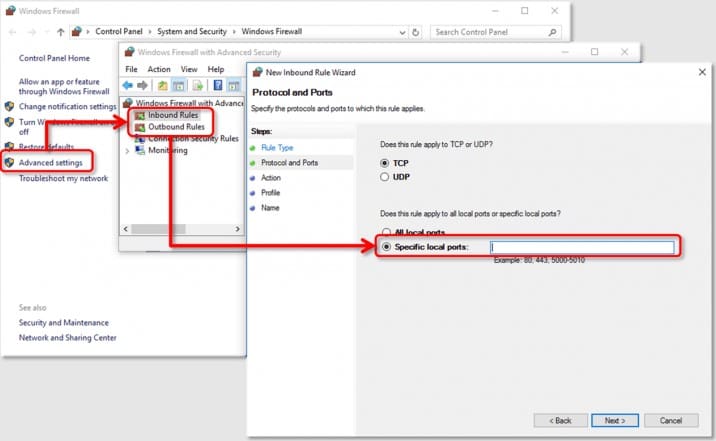This screenshot has height=441, width=716.
Task: Click the tree pane horizontal scrollbar thumb
Action: pyautogui.click(x=158, y=229)
